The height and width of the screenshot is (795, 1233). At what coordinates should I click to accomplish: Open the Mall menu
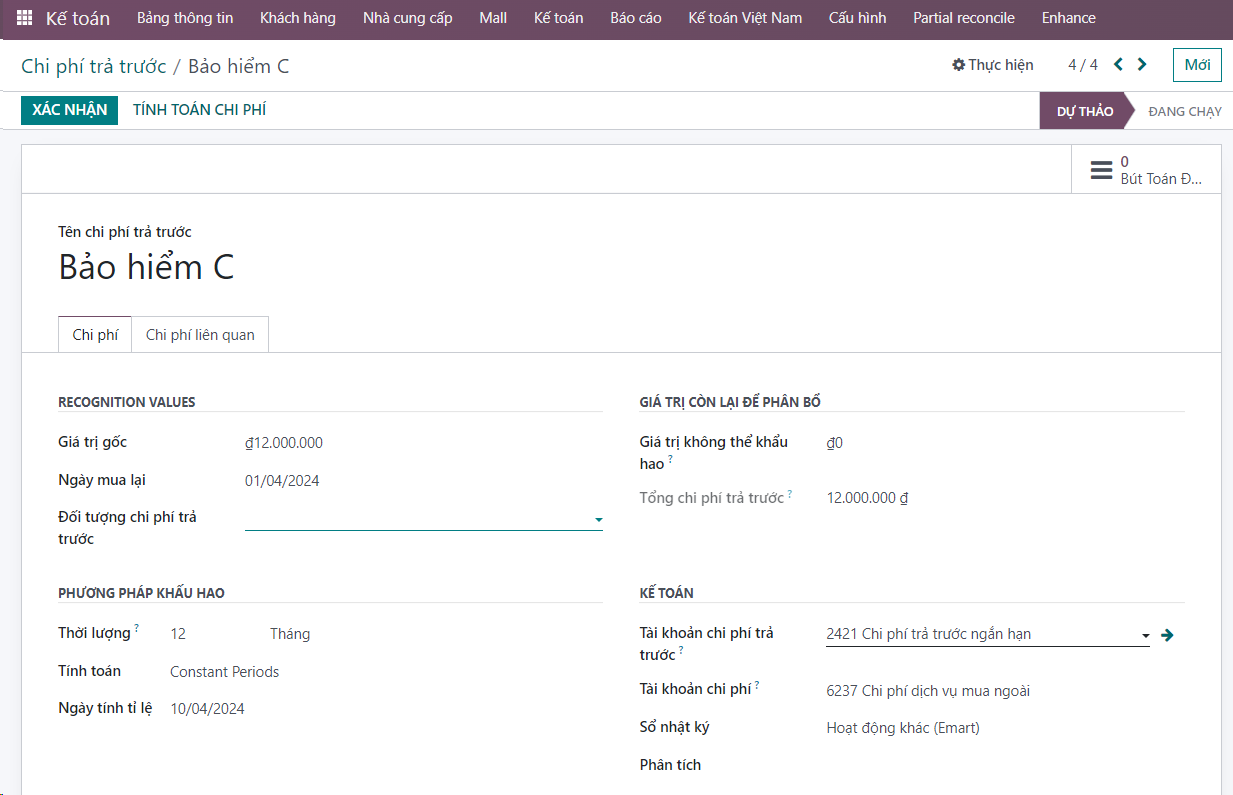click(493, 18)
